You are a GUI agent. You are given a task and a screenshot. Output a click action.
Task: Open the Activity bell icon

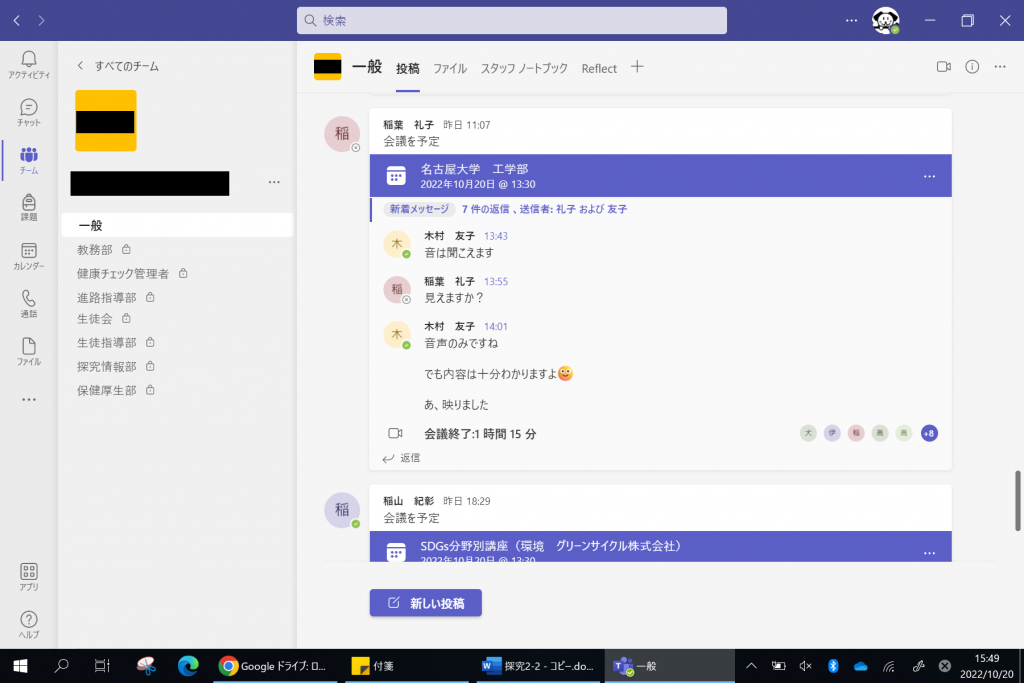point(29,64)
